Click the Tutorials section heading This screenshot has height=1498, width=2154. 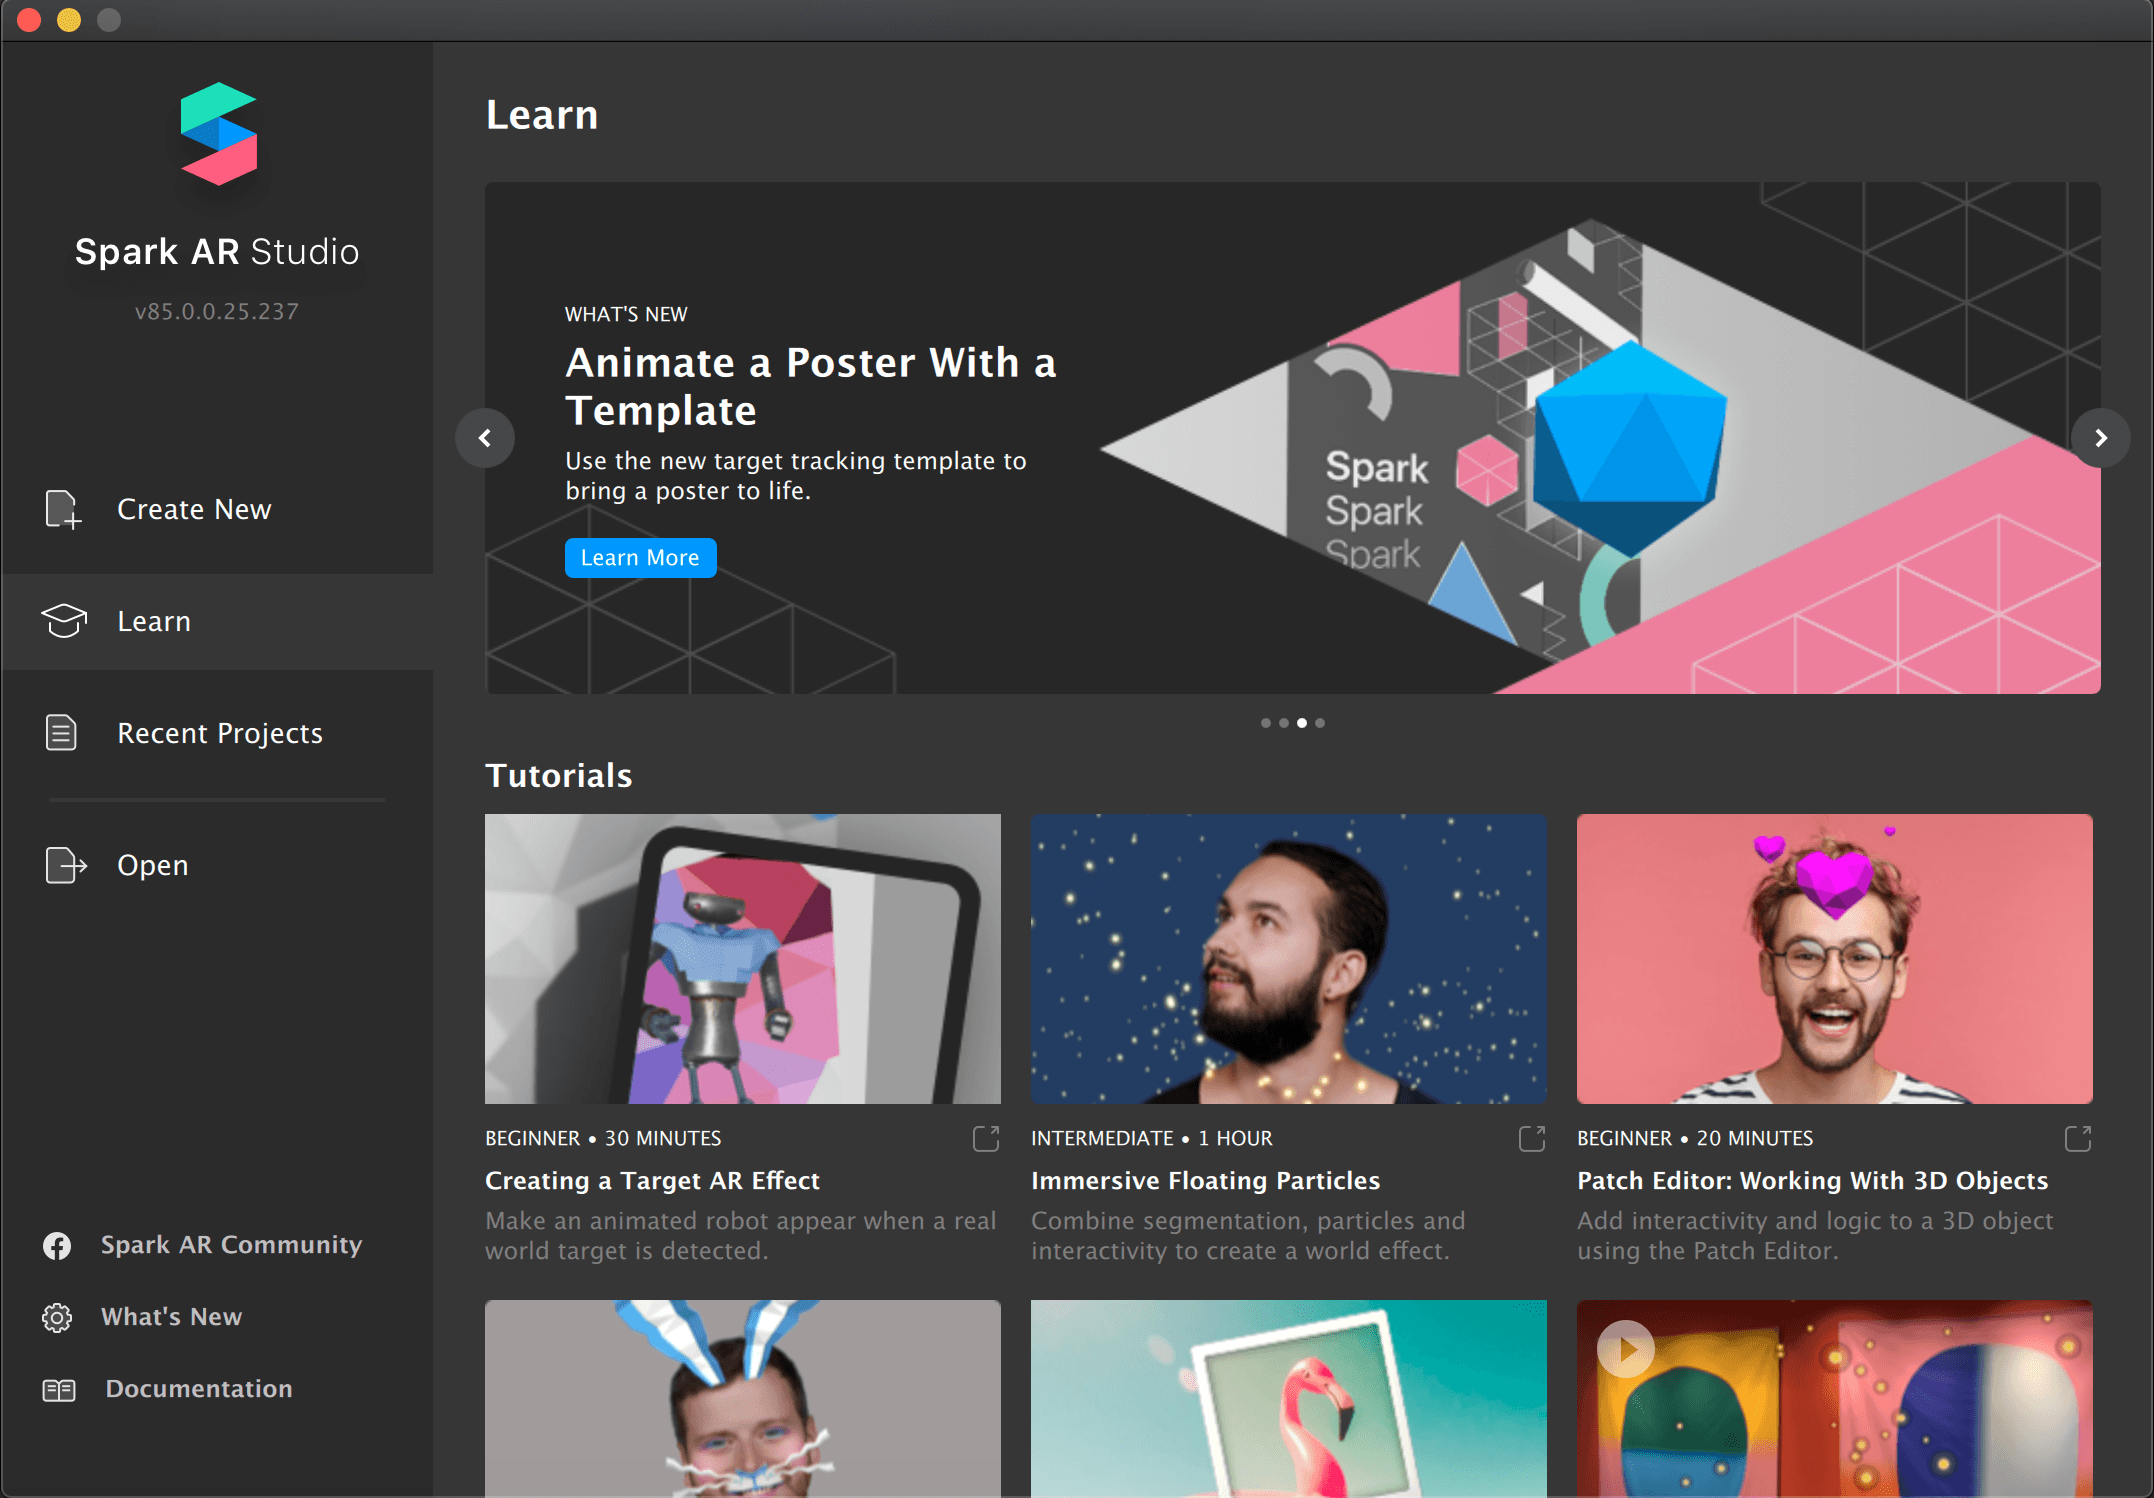[x=559, y=775]
